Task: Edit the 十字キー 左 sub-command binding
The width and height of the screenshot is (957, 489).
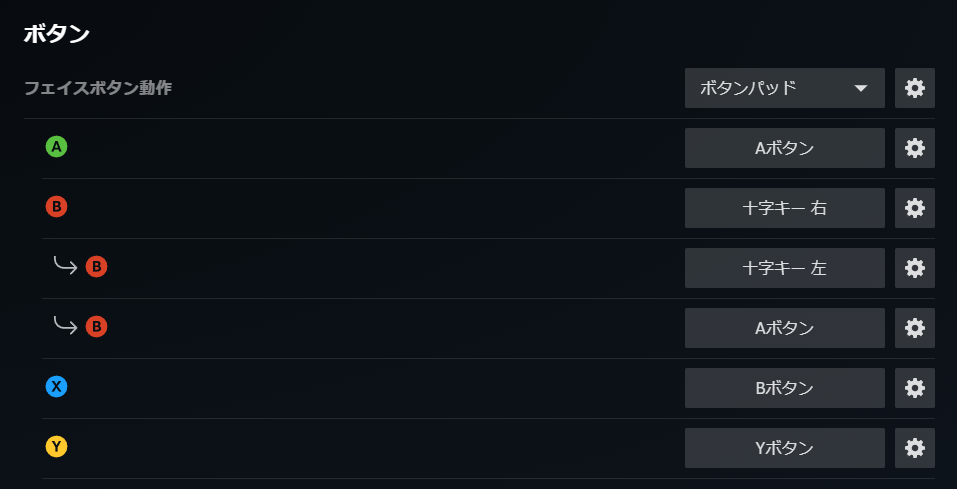Action: [x=784, y=268]
